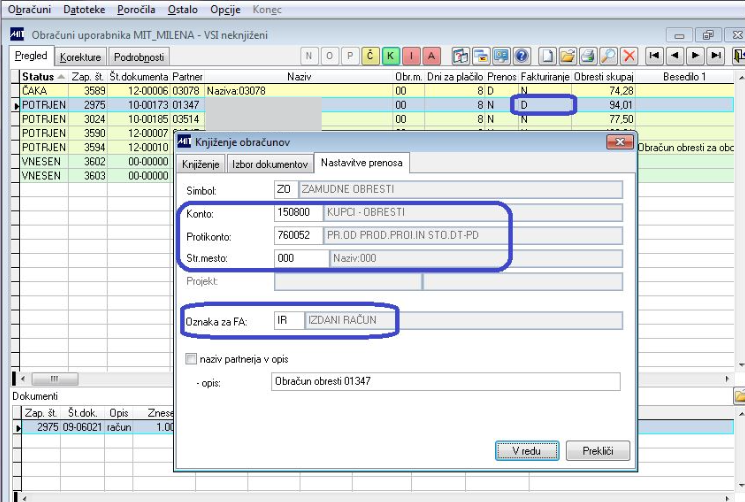Viewport: 745px width, 502px height.
Task: Click the P status filter button
Action: (x=350, y=56)
